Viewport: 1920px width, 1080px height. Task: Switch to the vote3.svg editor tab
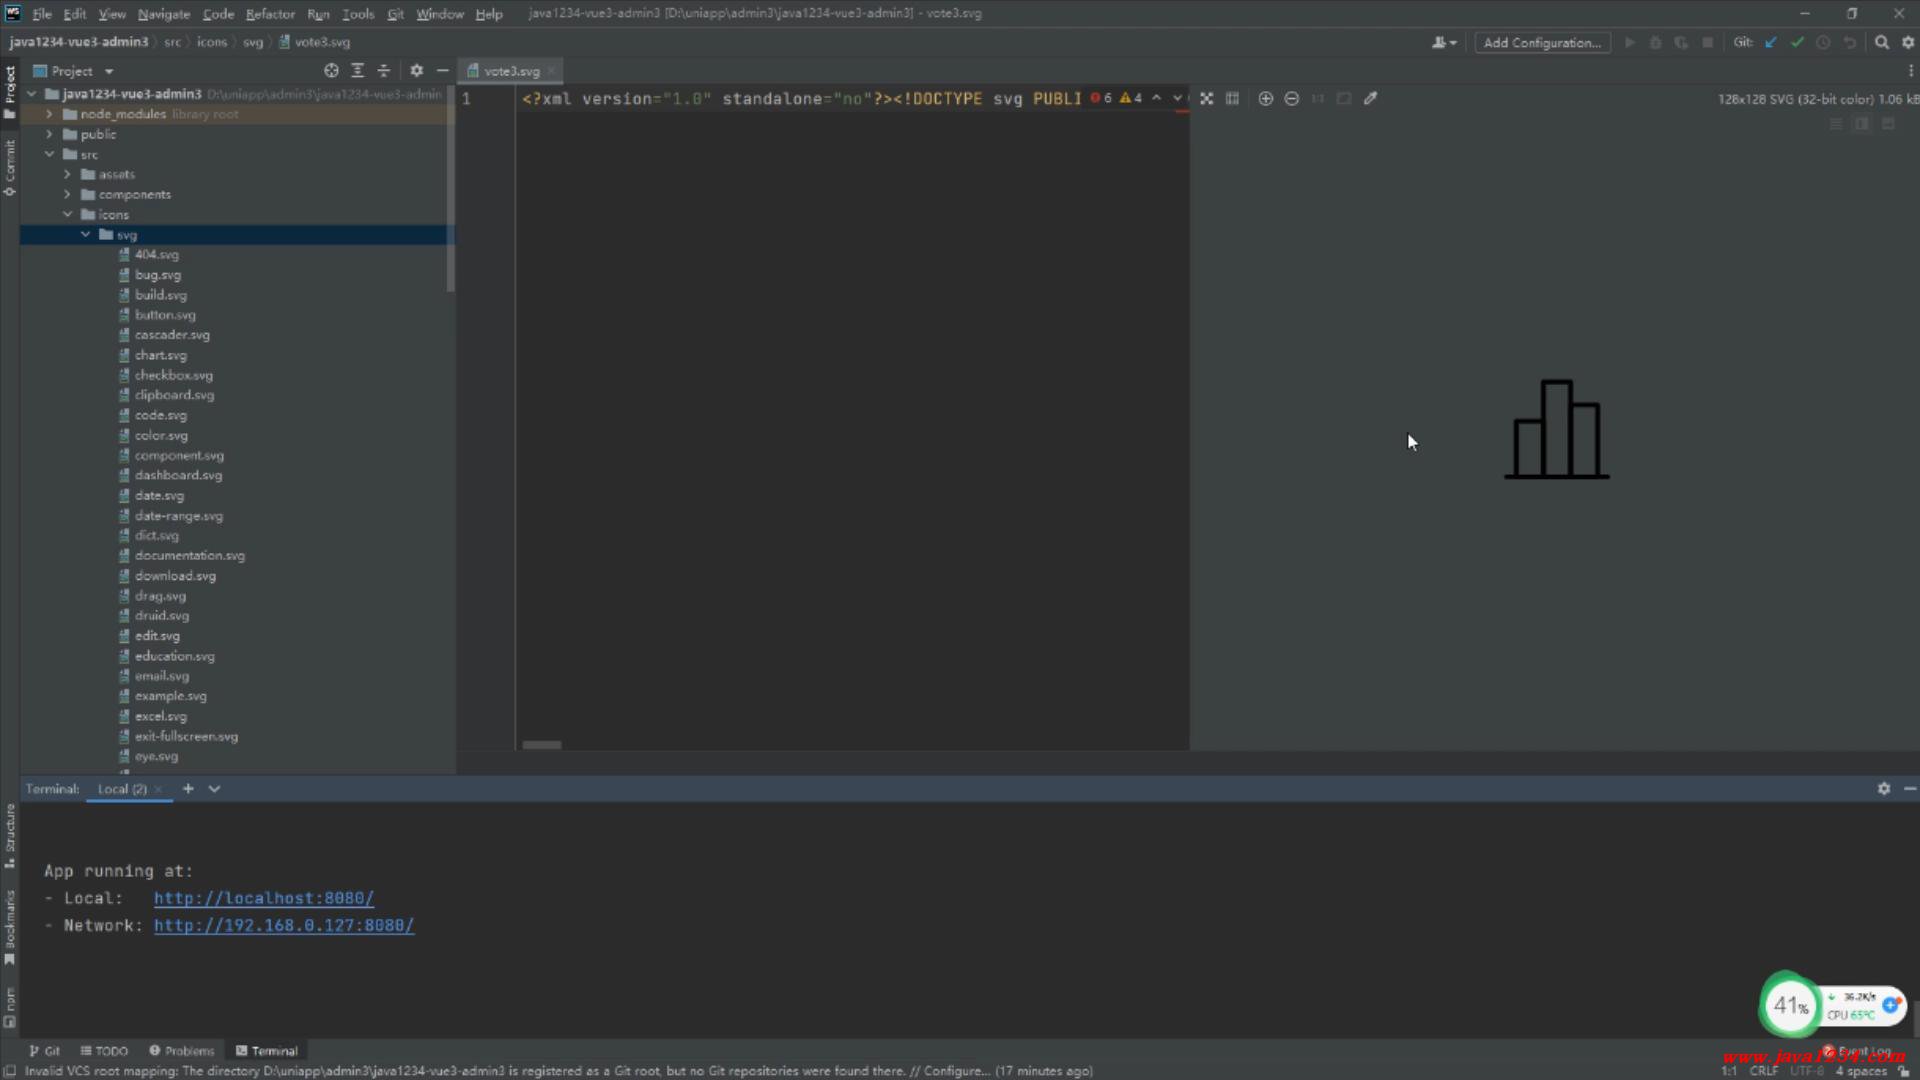pos(511,71)
